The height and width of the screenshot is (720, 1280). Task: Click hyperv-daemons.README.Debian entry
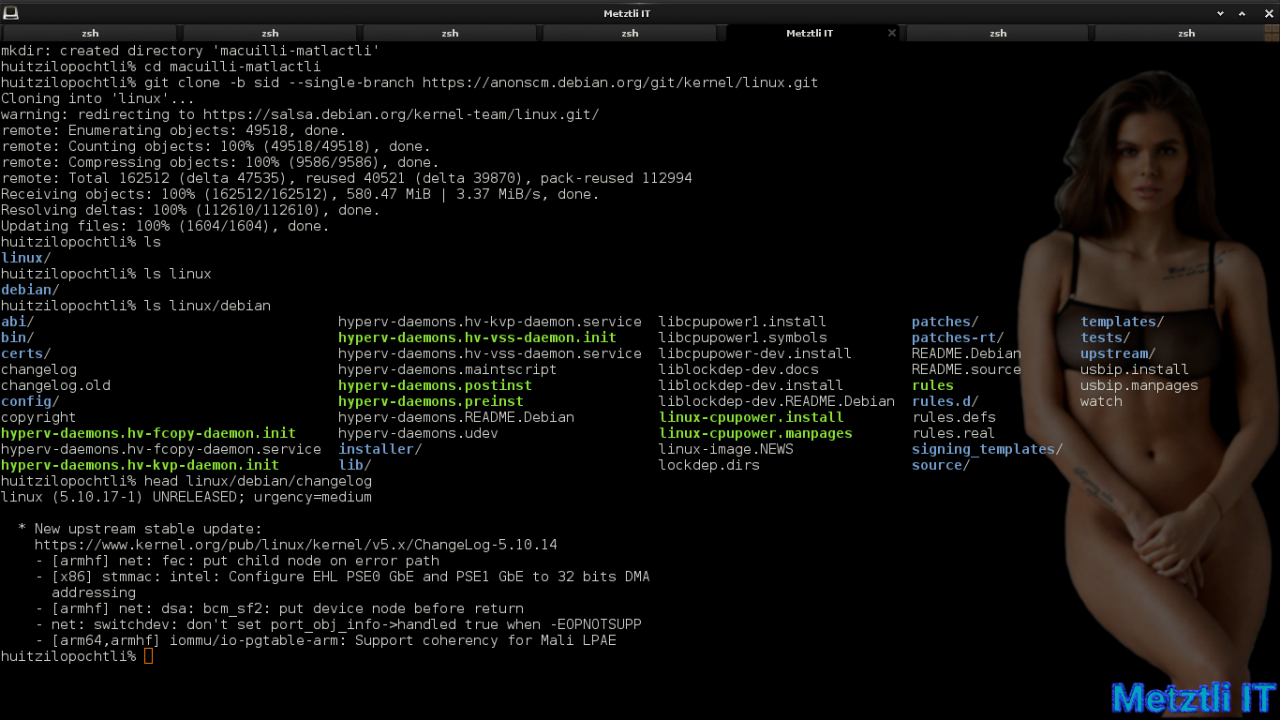[x=456, y=417]
